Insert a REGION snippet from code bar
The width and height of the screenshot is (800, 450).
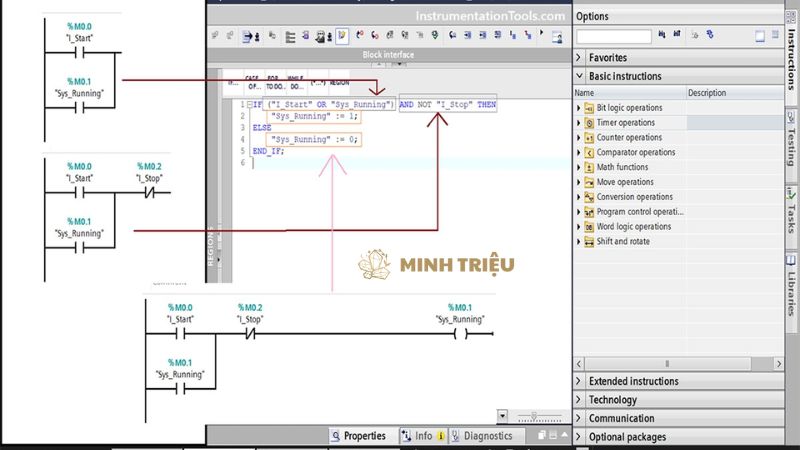tap(339, 82)
